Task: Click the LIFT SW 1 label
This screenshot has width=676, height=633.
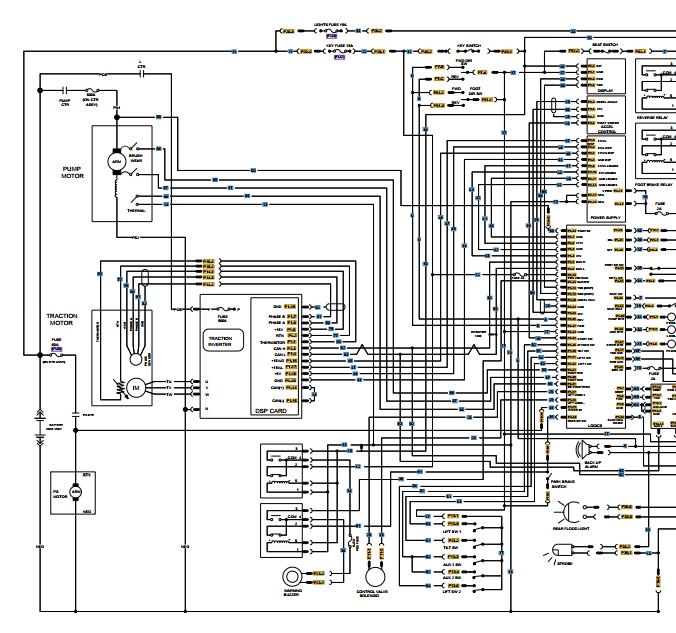Action: 452,532
